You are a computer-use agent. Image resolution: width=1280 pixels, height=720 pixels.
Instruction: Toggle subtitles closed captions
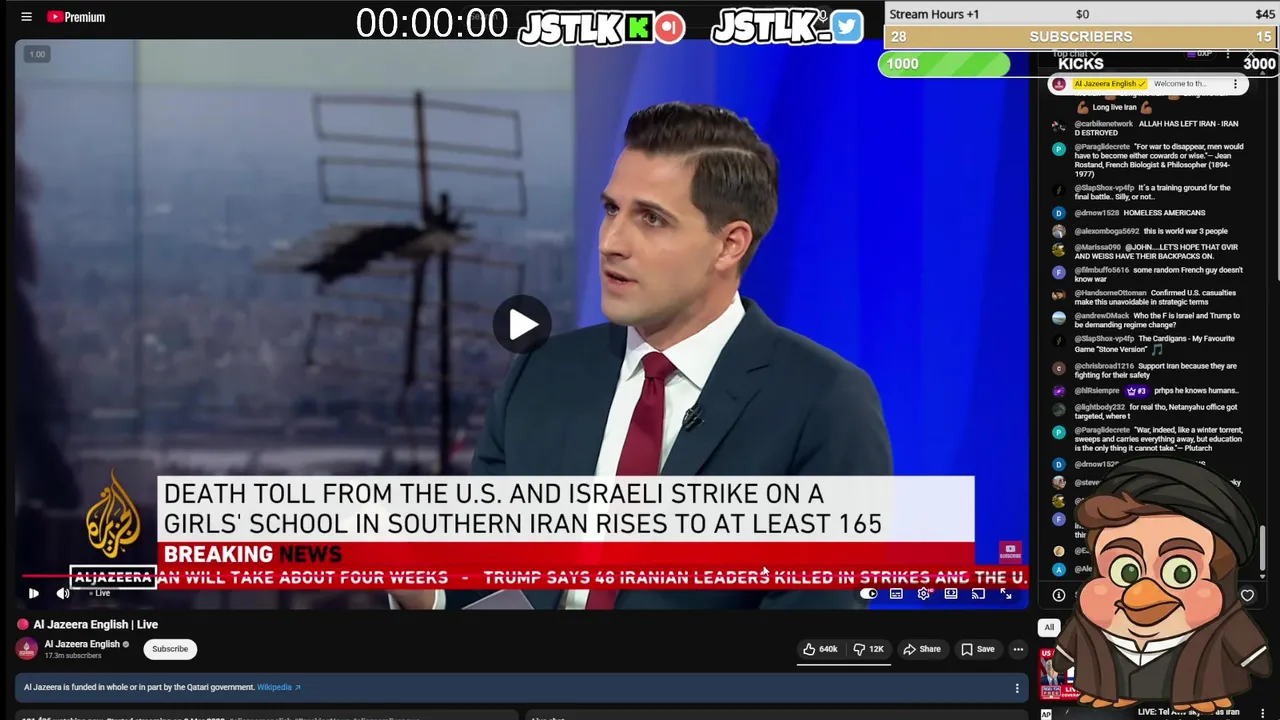896,594
